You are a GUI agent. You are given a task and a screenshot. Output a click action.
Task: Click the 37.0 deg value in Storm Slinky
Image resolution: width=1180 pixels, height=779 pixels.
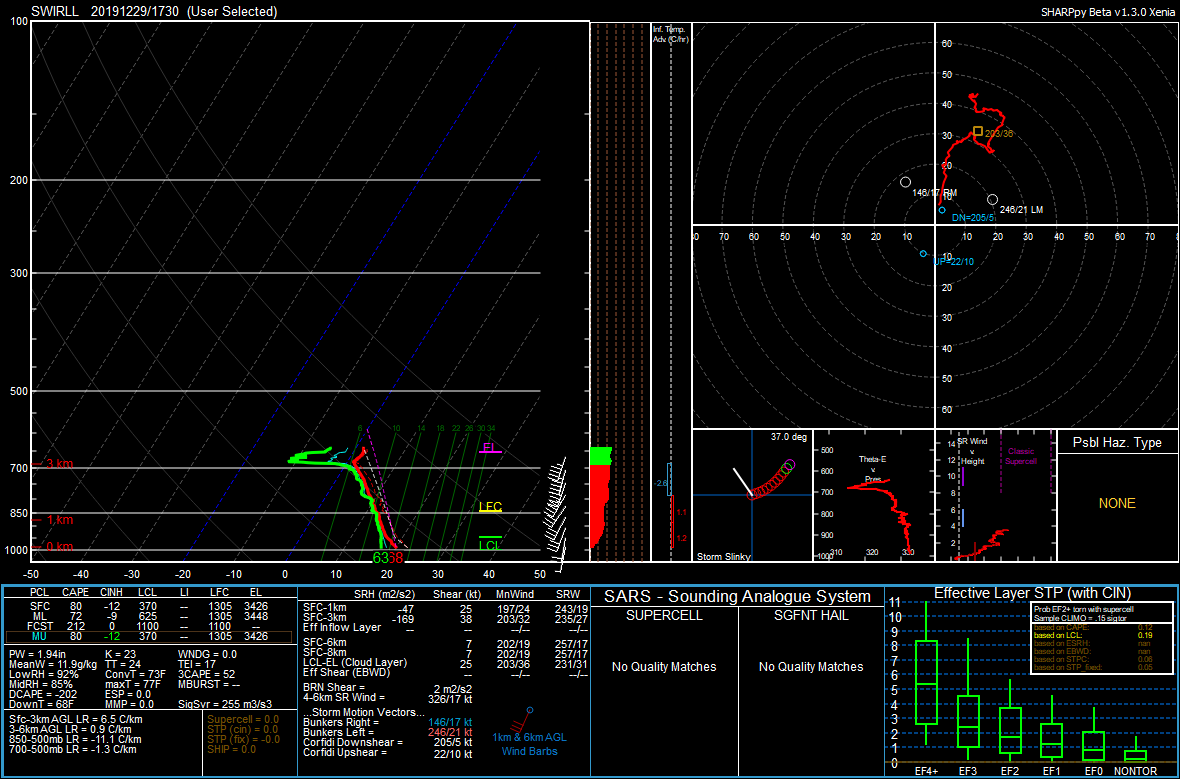[788, 437]
